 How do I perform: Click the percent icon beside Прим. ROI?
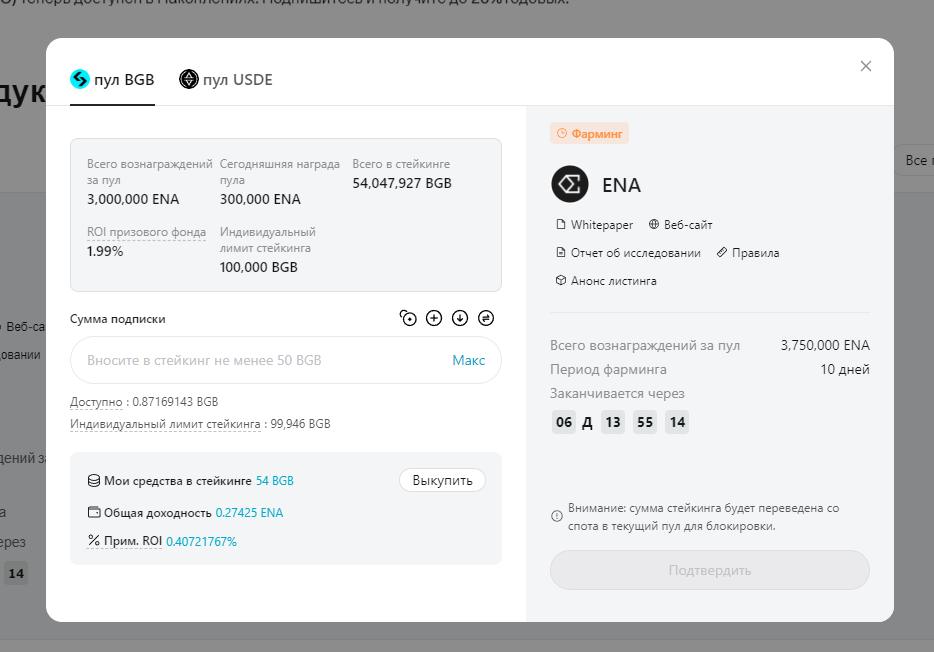coord(94,541)
